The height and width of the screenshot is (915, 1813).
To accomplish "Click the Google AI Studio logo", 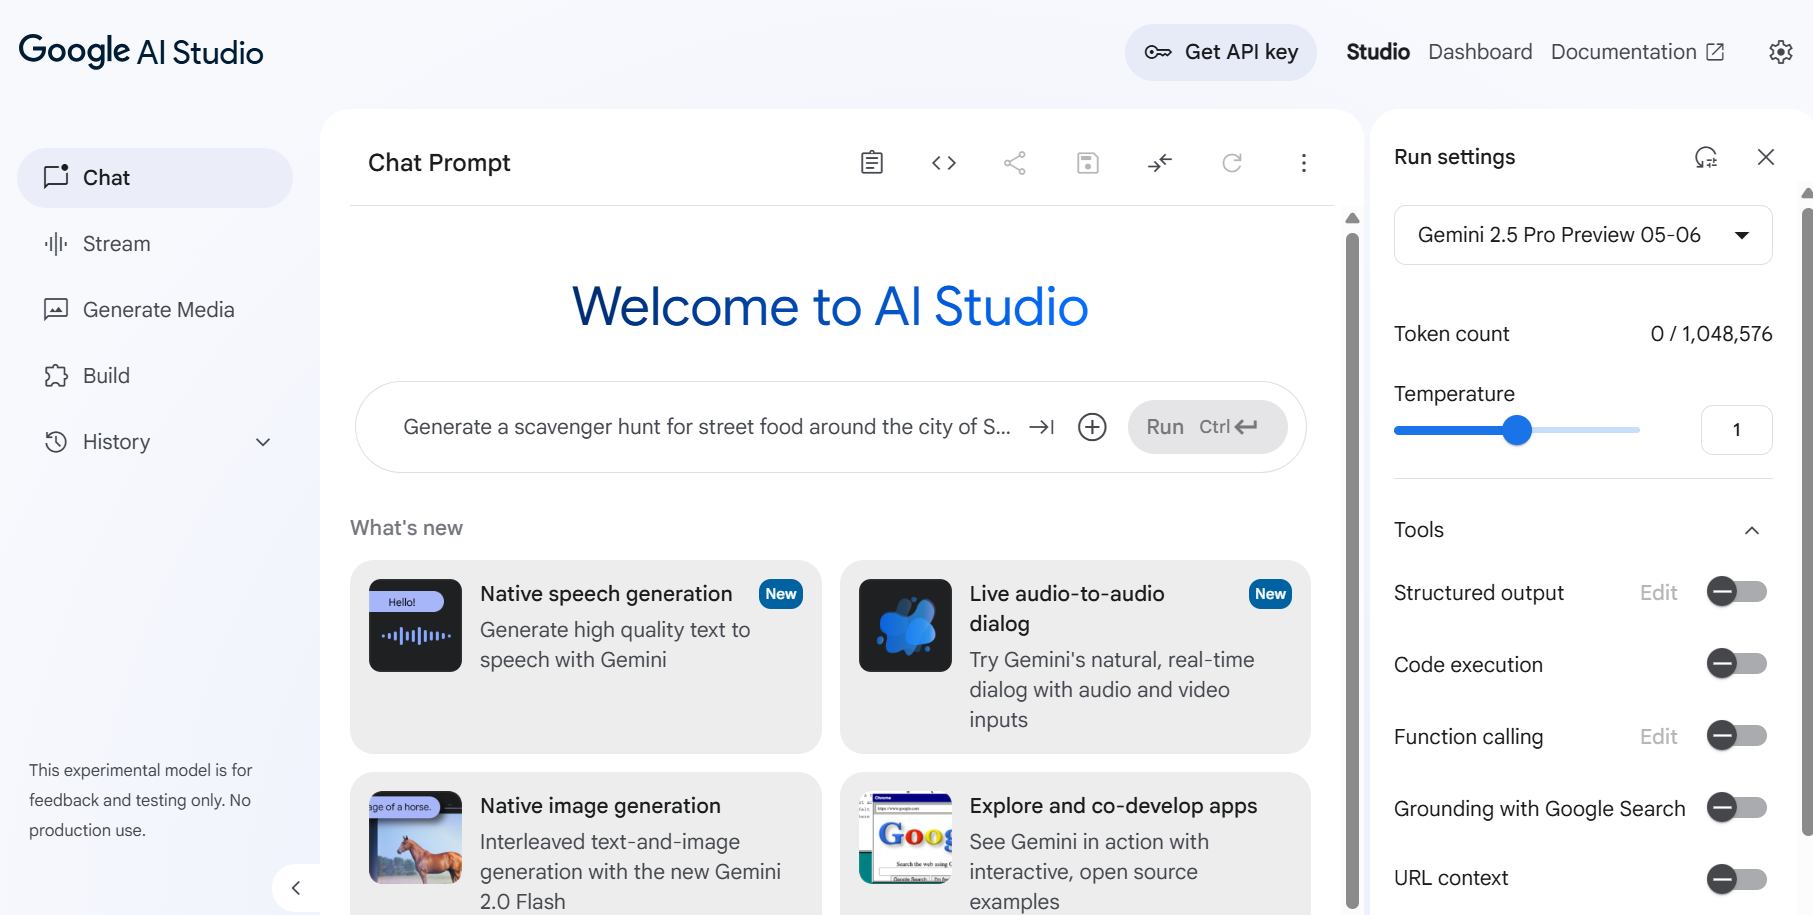I will [141, 51].
